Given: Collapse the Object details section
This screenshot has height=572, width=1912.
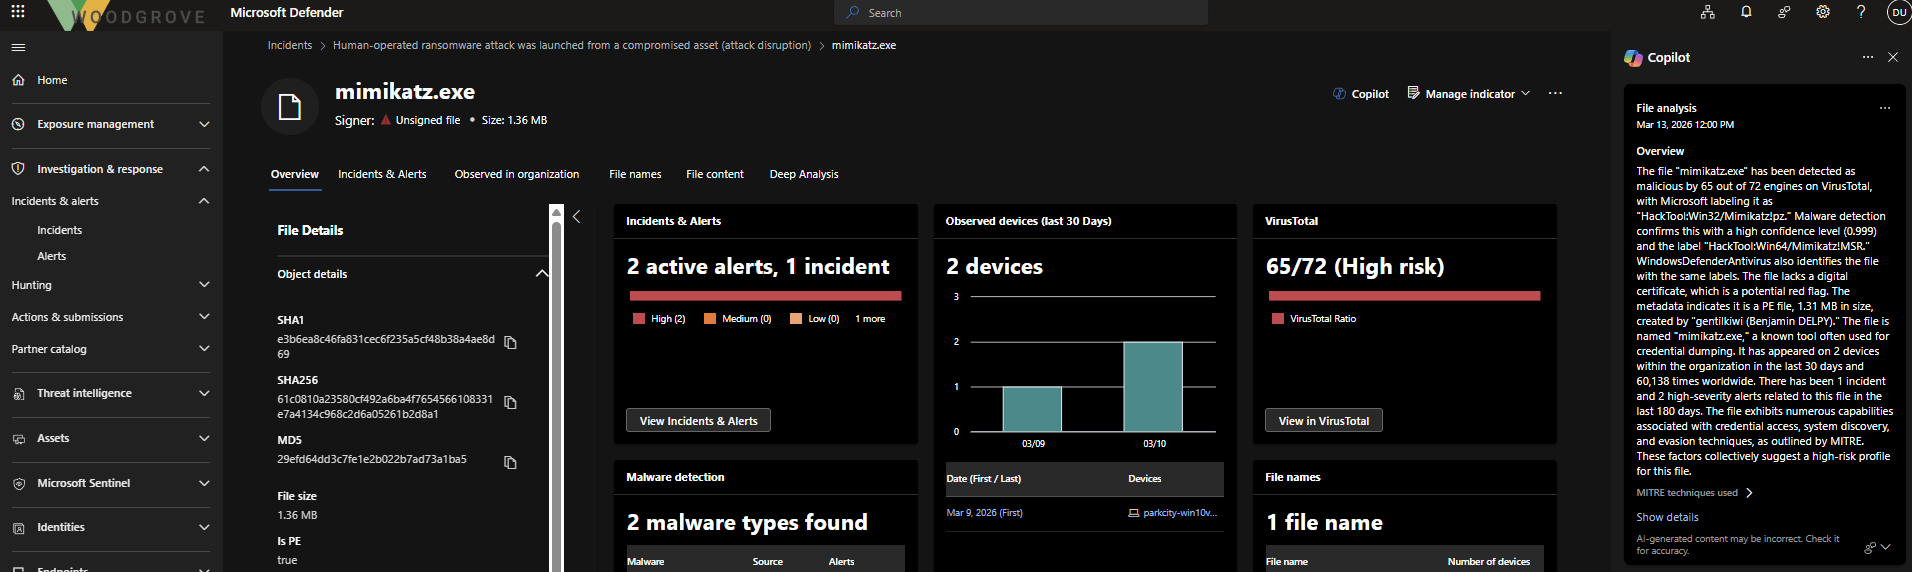Looking at the screenshot, I should [x=542, y=274].
